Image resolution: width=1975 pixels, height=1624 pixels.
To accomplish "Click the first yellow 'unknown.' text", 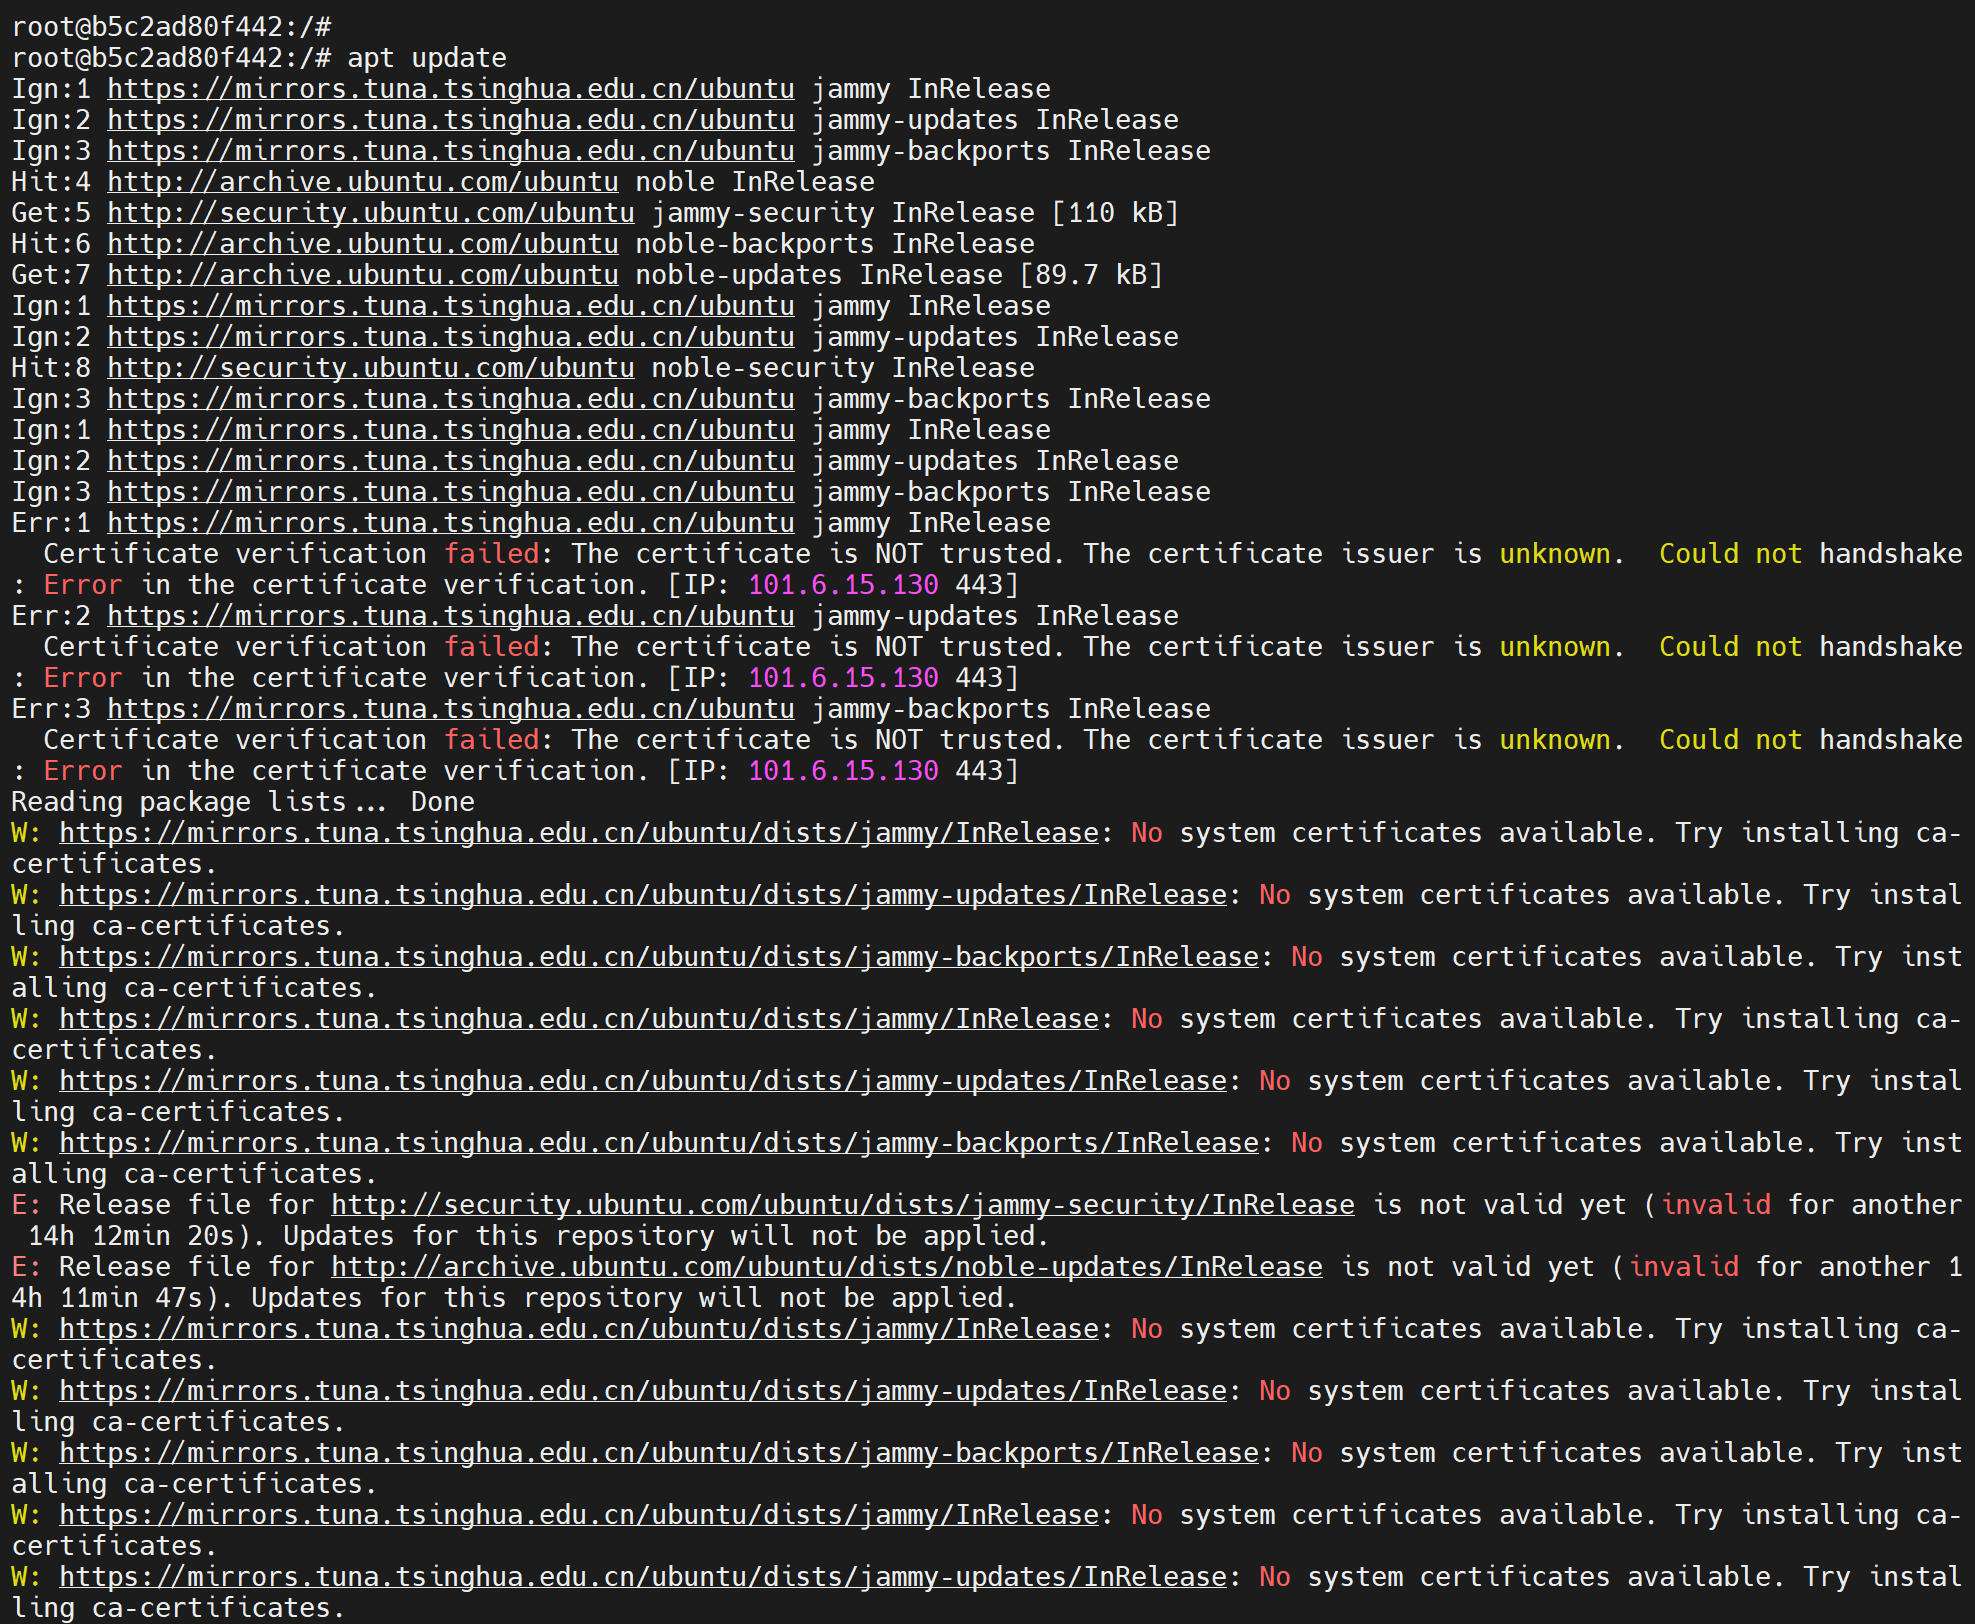I will pos(1561,554).
